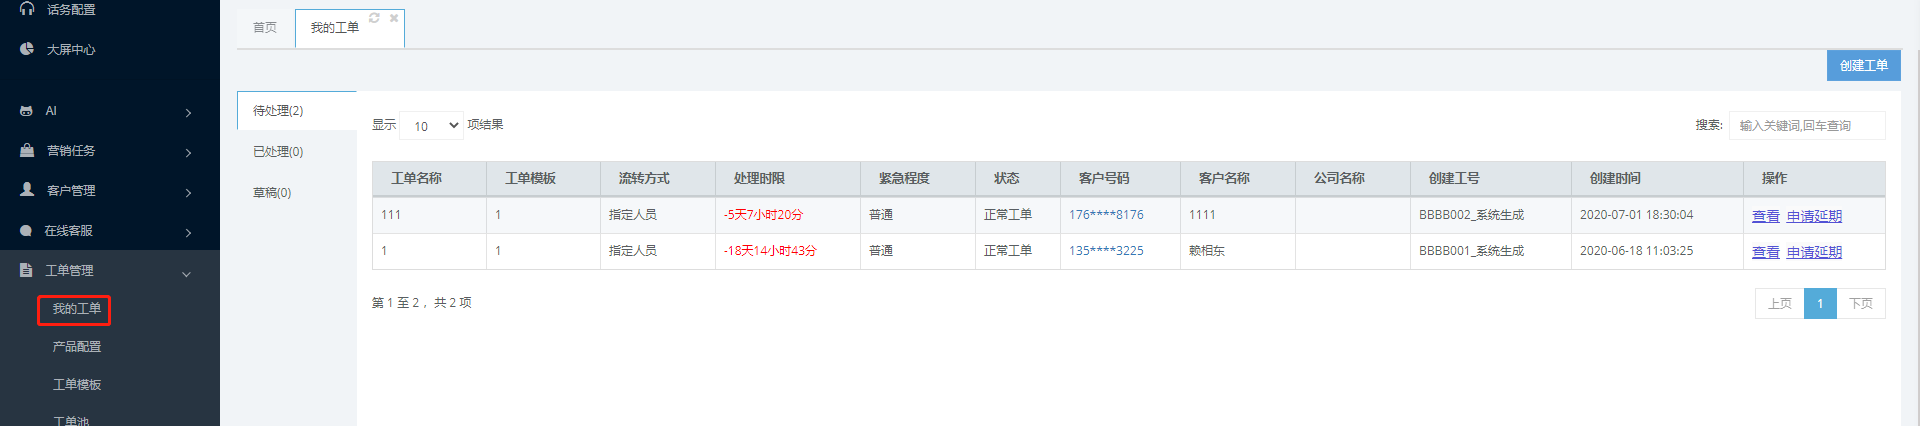Screen dimensions: 1920x426
Task: Click the document icon for 工单管理
Action: [x=27, y=270]
